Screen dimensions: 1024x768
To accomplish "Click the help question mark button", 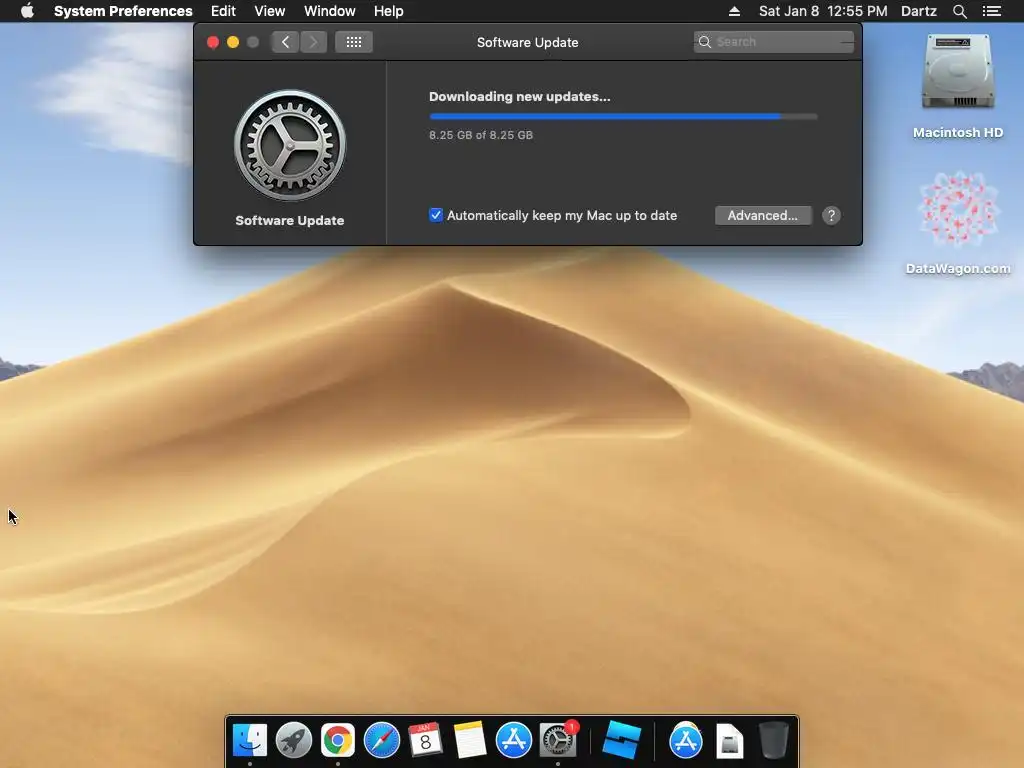I will pos(831,216).
